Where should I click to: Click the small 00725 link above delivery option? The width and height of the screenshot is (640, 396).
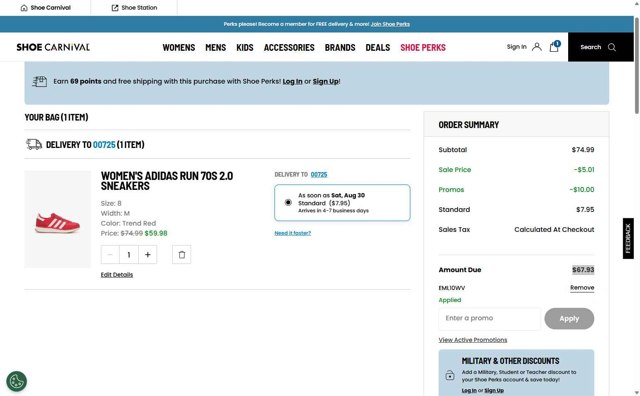(319, 174)
